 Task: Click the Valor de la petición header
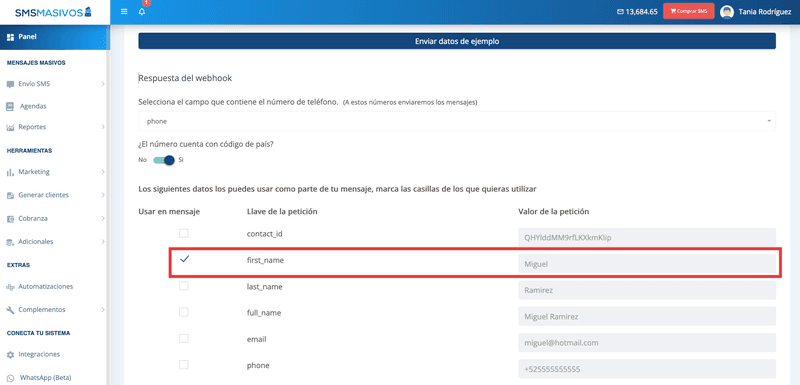(x=554, y=212)
